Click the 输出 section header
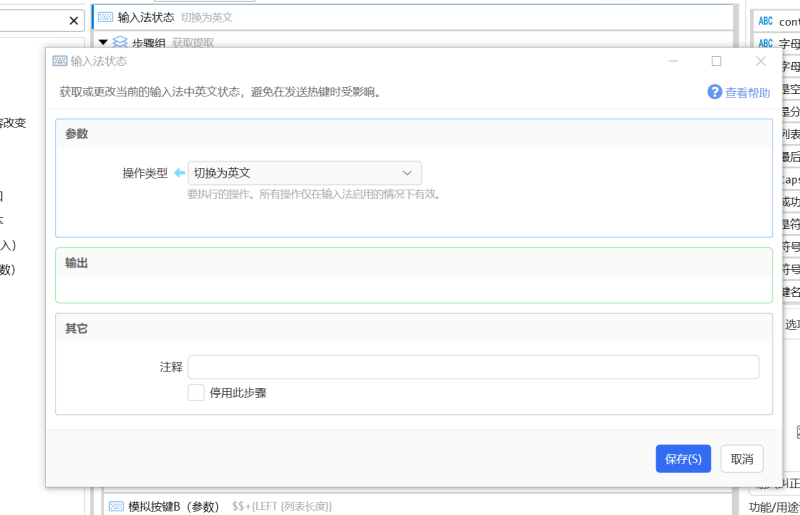Image resolution: width=800 pixels, height=515 pixels. 414,263
